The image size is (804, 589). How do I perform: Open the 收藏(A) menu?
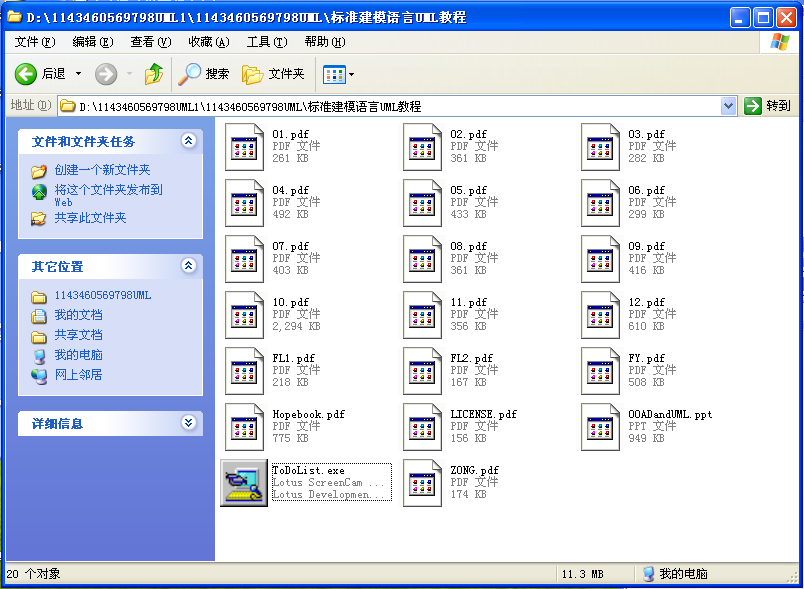209,42
